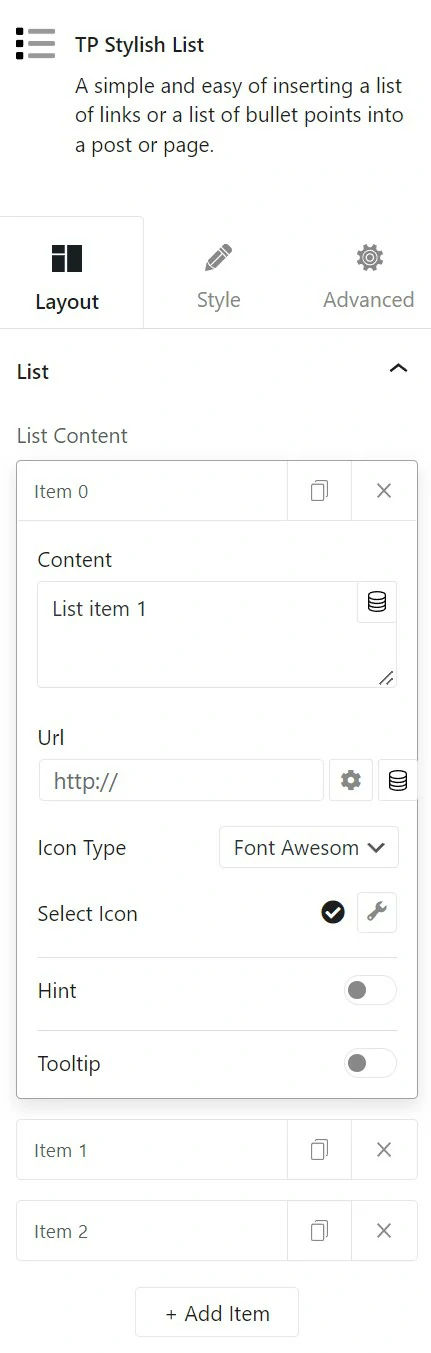
Task: Click the + Add Item button
Action: [x=217, y=1312]
